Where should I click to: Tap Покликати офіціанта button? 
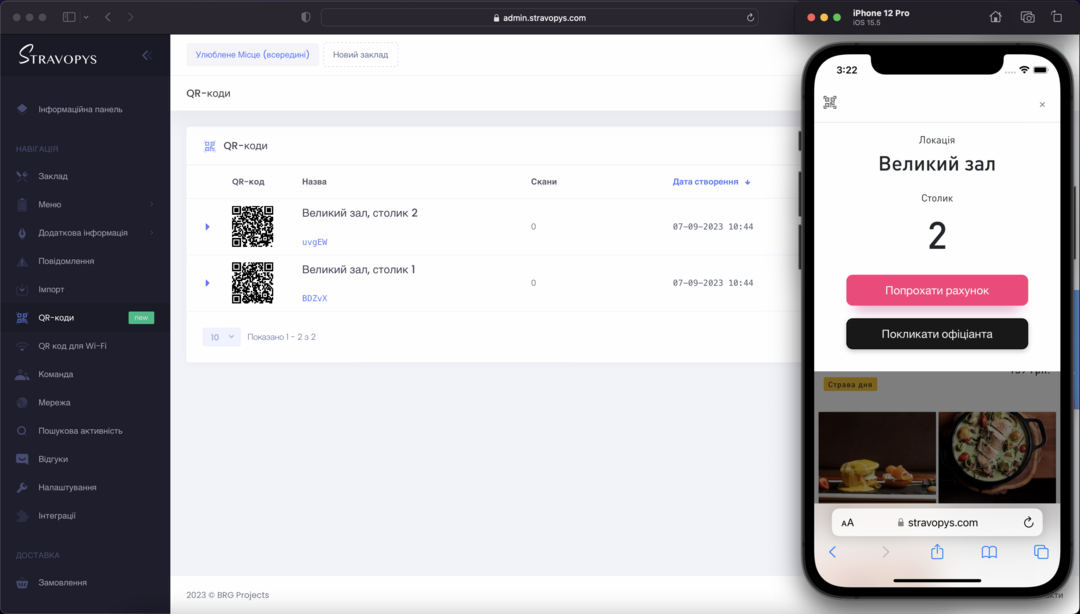click(x=937, y=334)
